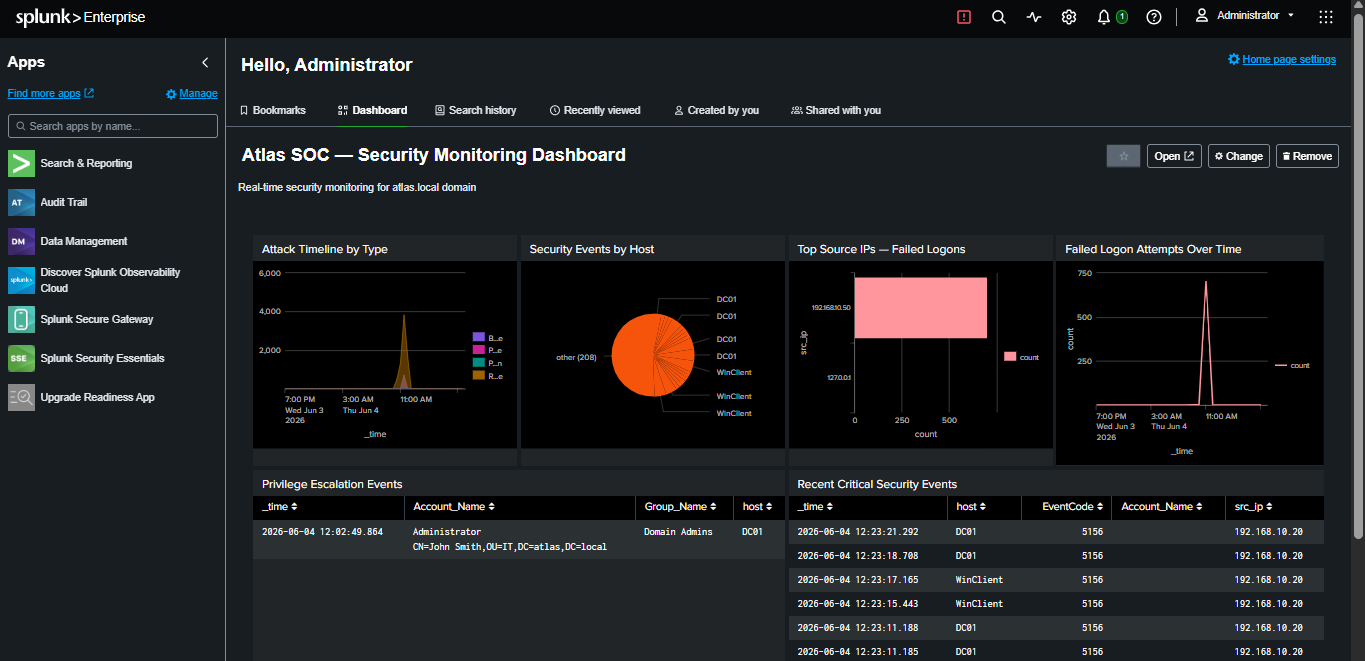The image size is (1365, 661).
Task: Open the Recently viewed tab
Action: tap(595, 110)
